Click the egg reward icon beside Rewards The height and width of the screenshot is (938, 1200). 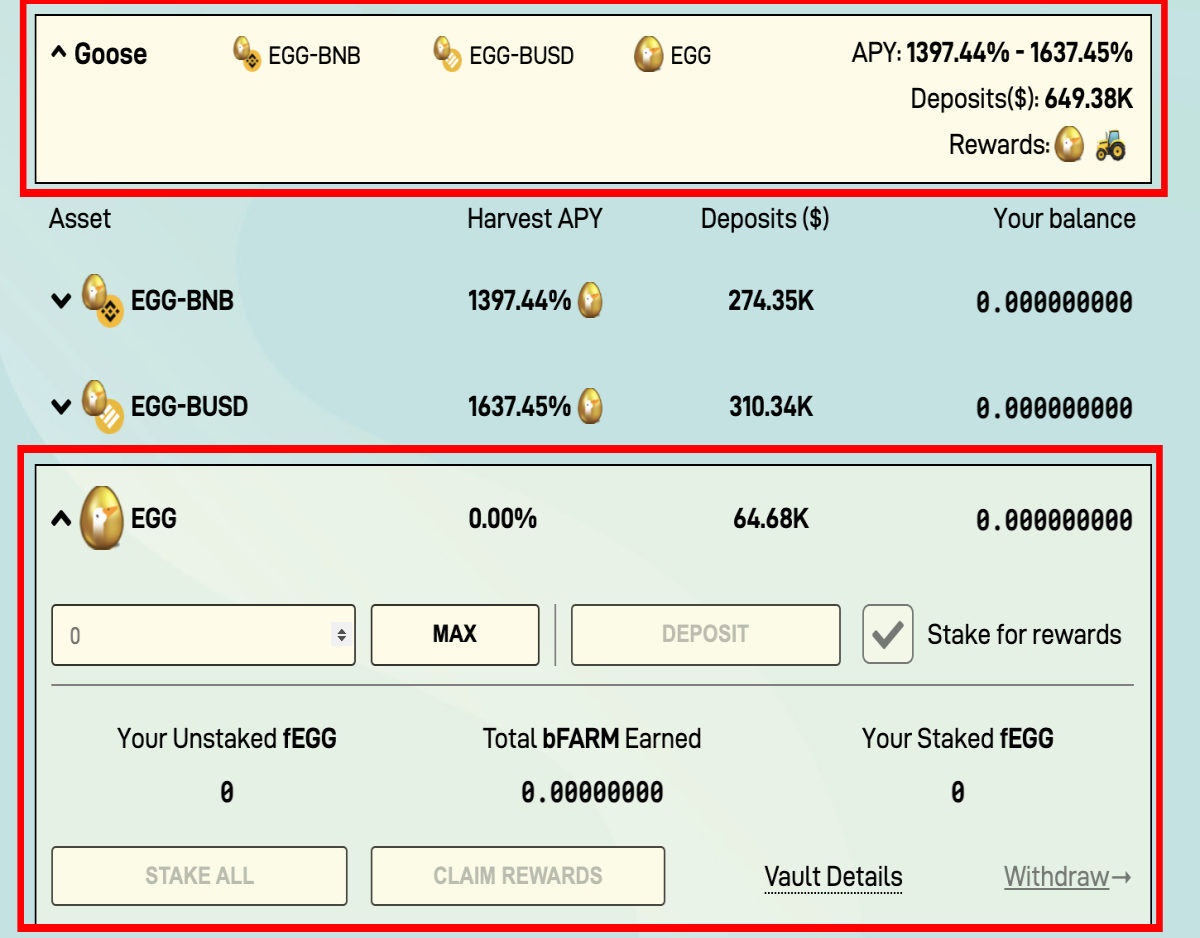[1069, 146]
